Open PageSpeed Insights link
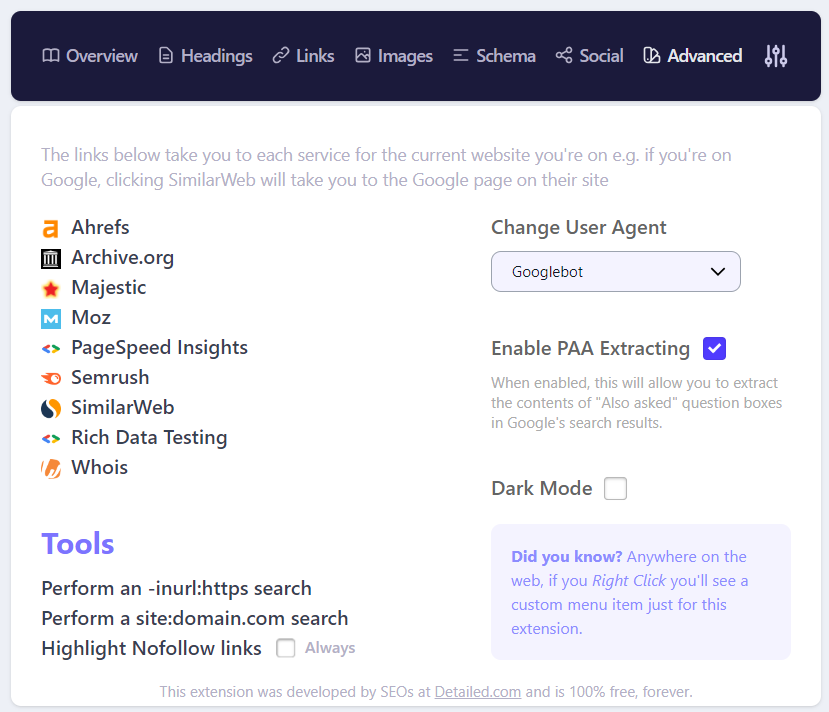This screenshot has width=829, height=712. click(x=159, y=348)
